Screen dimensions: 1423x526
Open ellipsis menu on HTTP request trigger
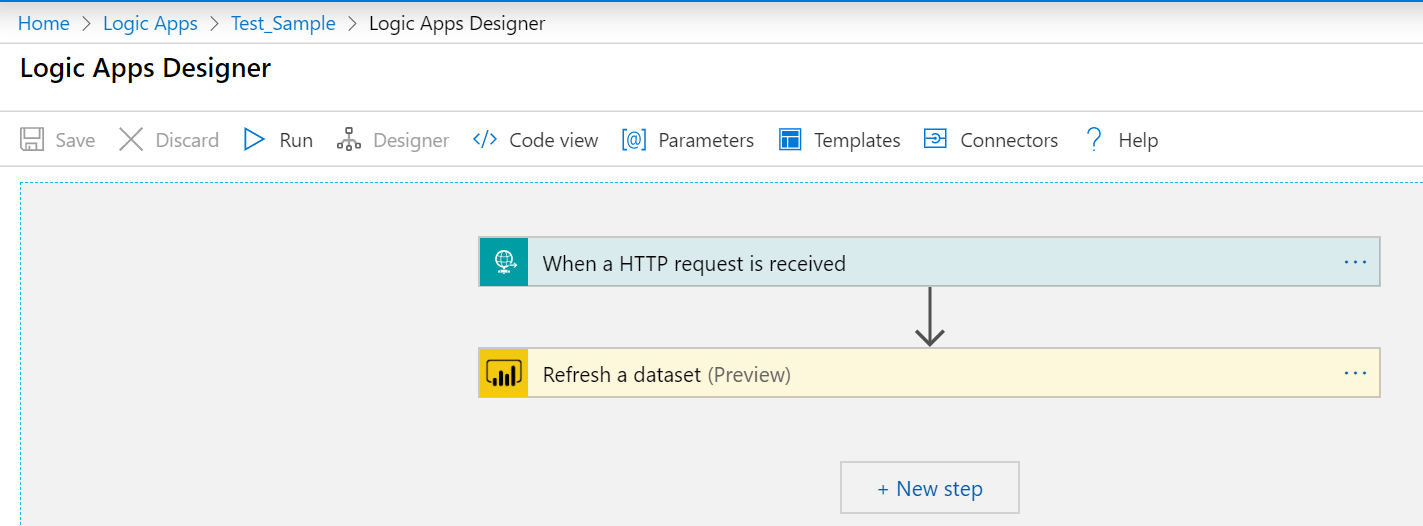tap(1355, 262)
